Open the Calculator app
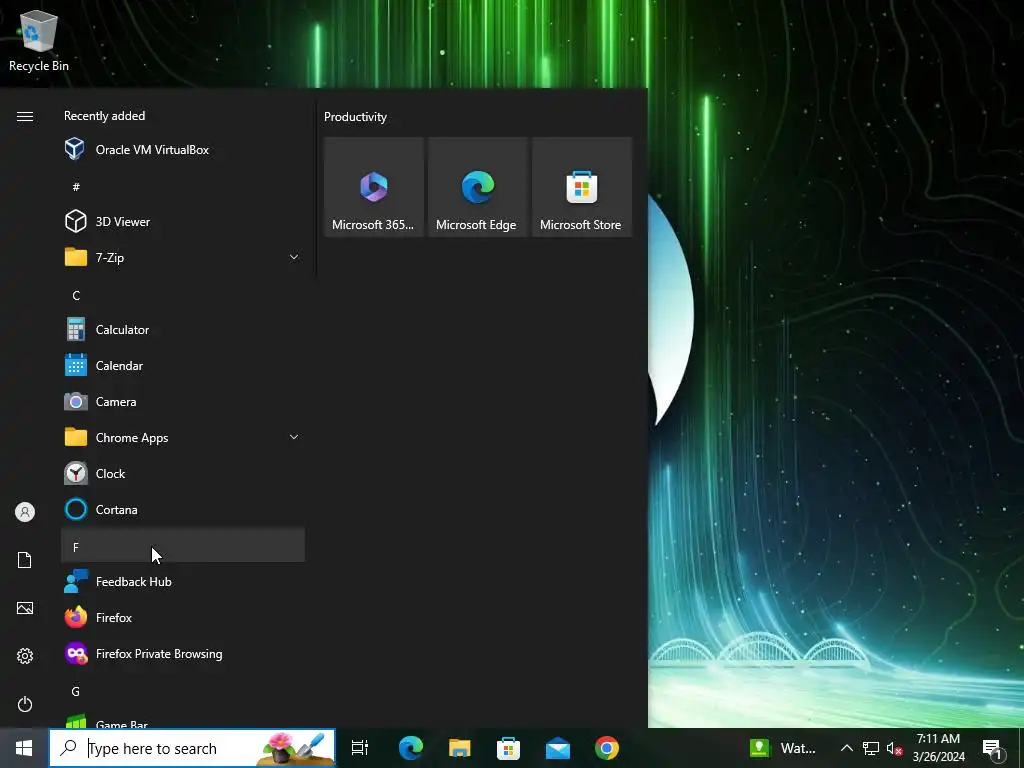Image resolution: width=1024 pixels, height=768 pixels. coord(183,330)
